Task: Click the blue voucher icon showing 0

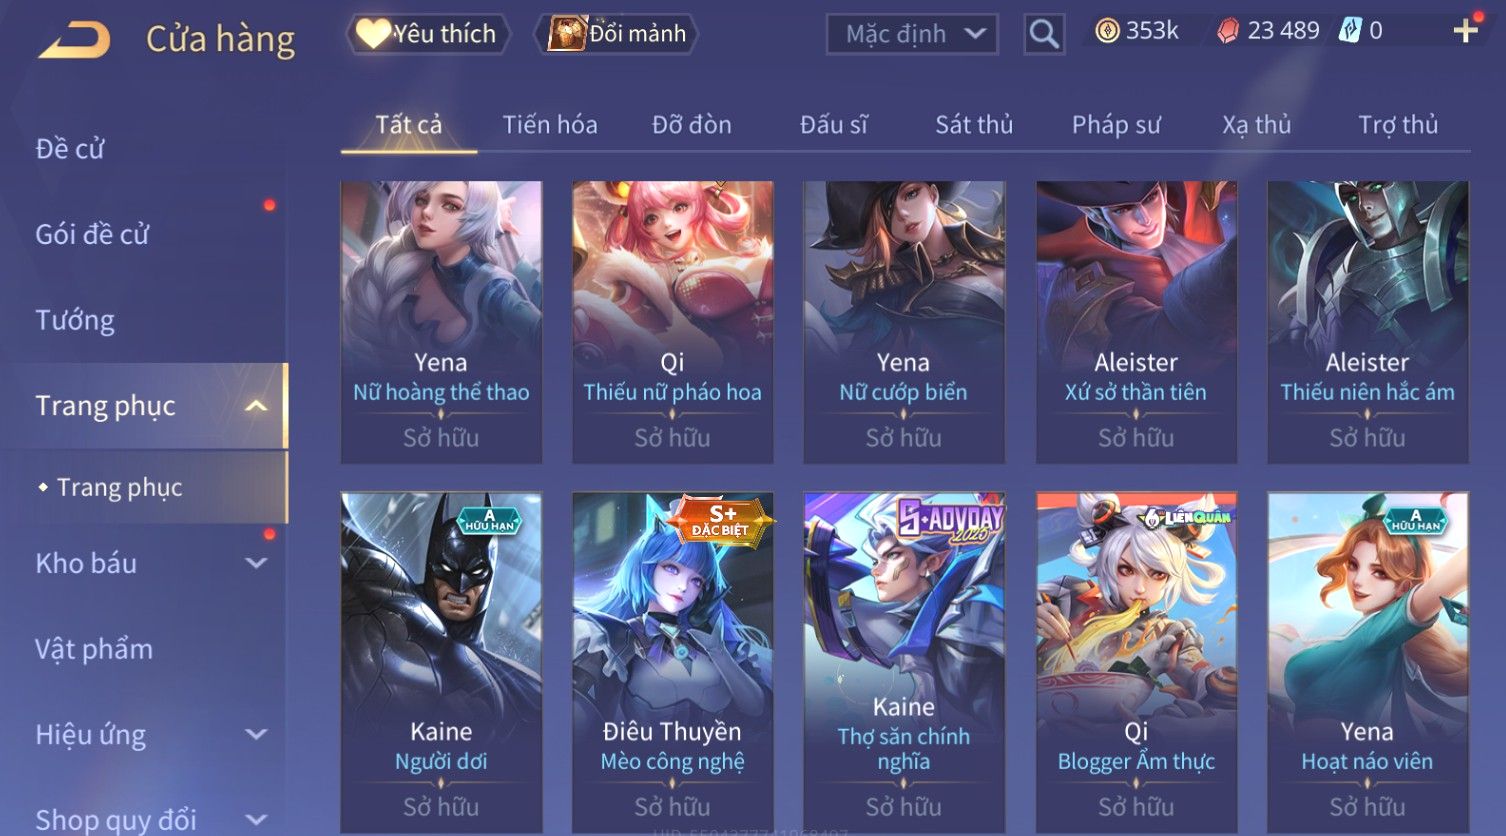Action: [x=1350, y=31]
